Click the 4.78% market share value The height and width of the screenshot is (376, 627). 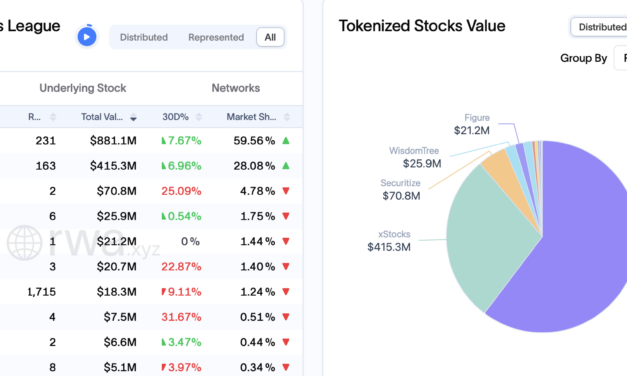258,191
